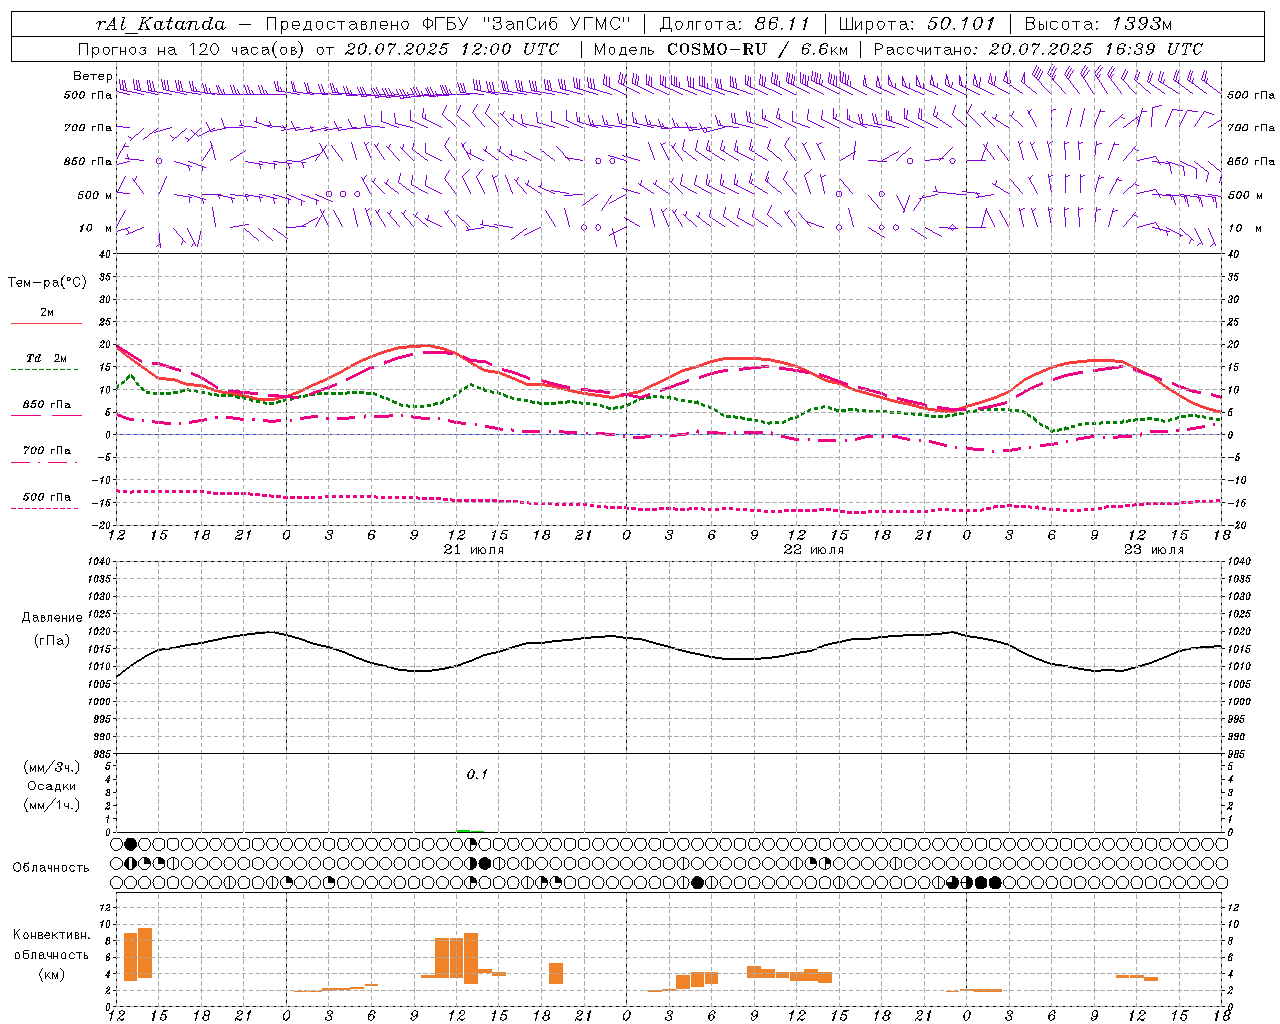Click the model name COSMO-RU / 6.6км
Screen dimensions: 1280x1024
(x=757, y=49)
